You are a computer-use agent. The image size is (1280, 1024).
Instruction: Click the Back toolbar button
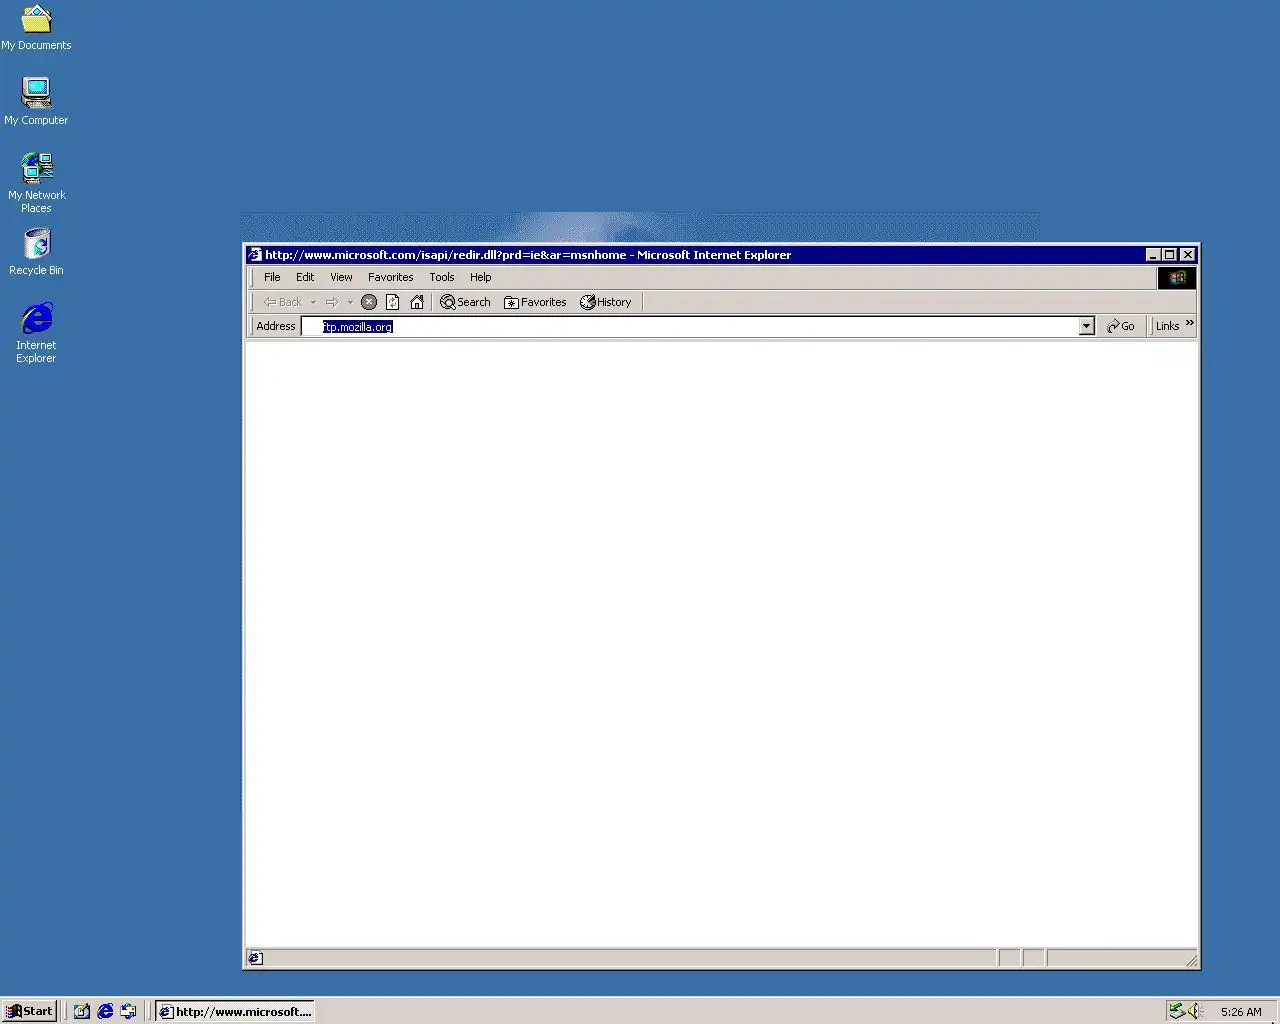[x=282, y=302]
